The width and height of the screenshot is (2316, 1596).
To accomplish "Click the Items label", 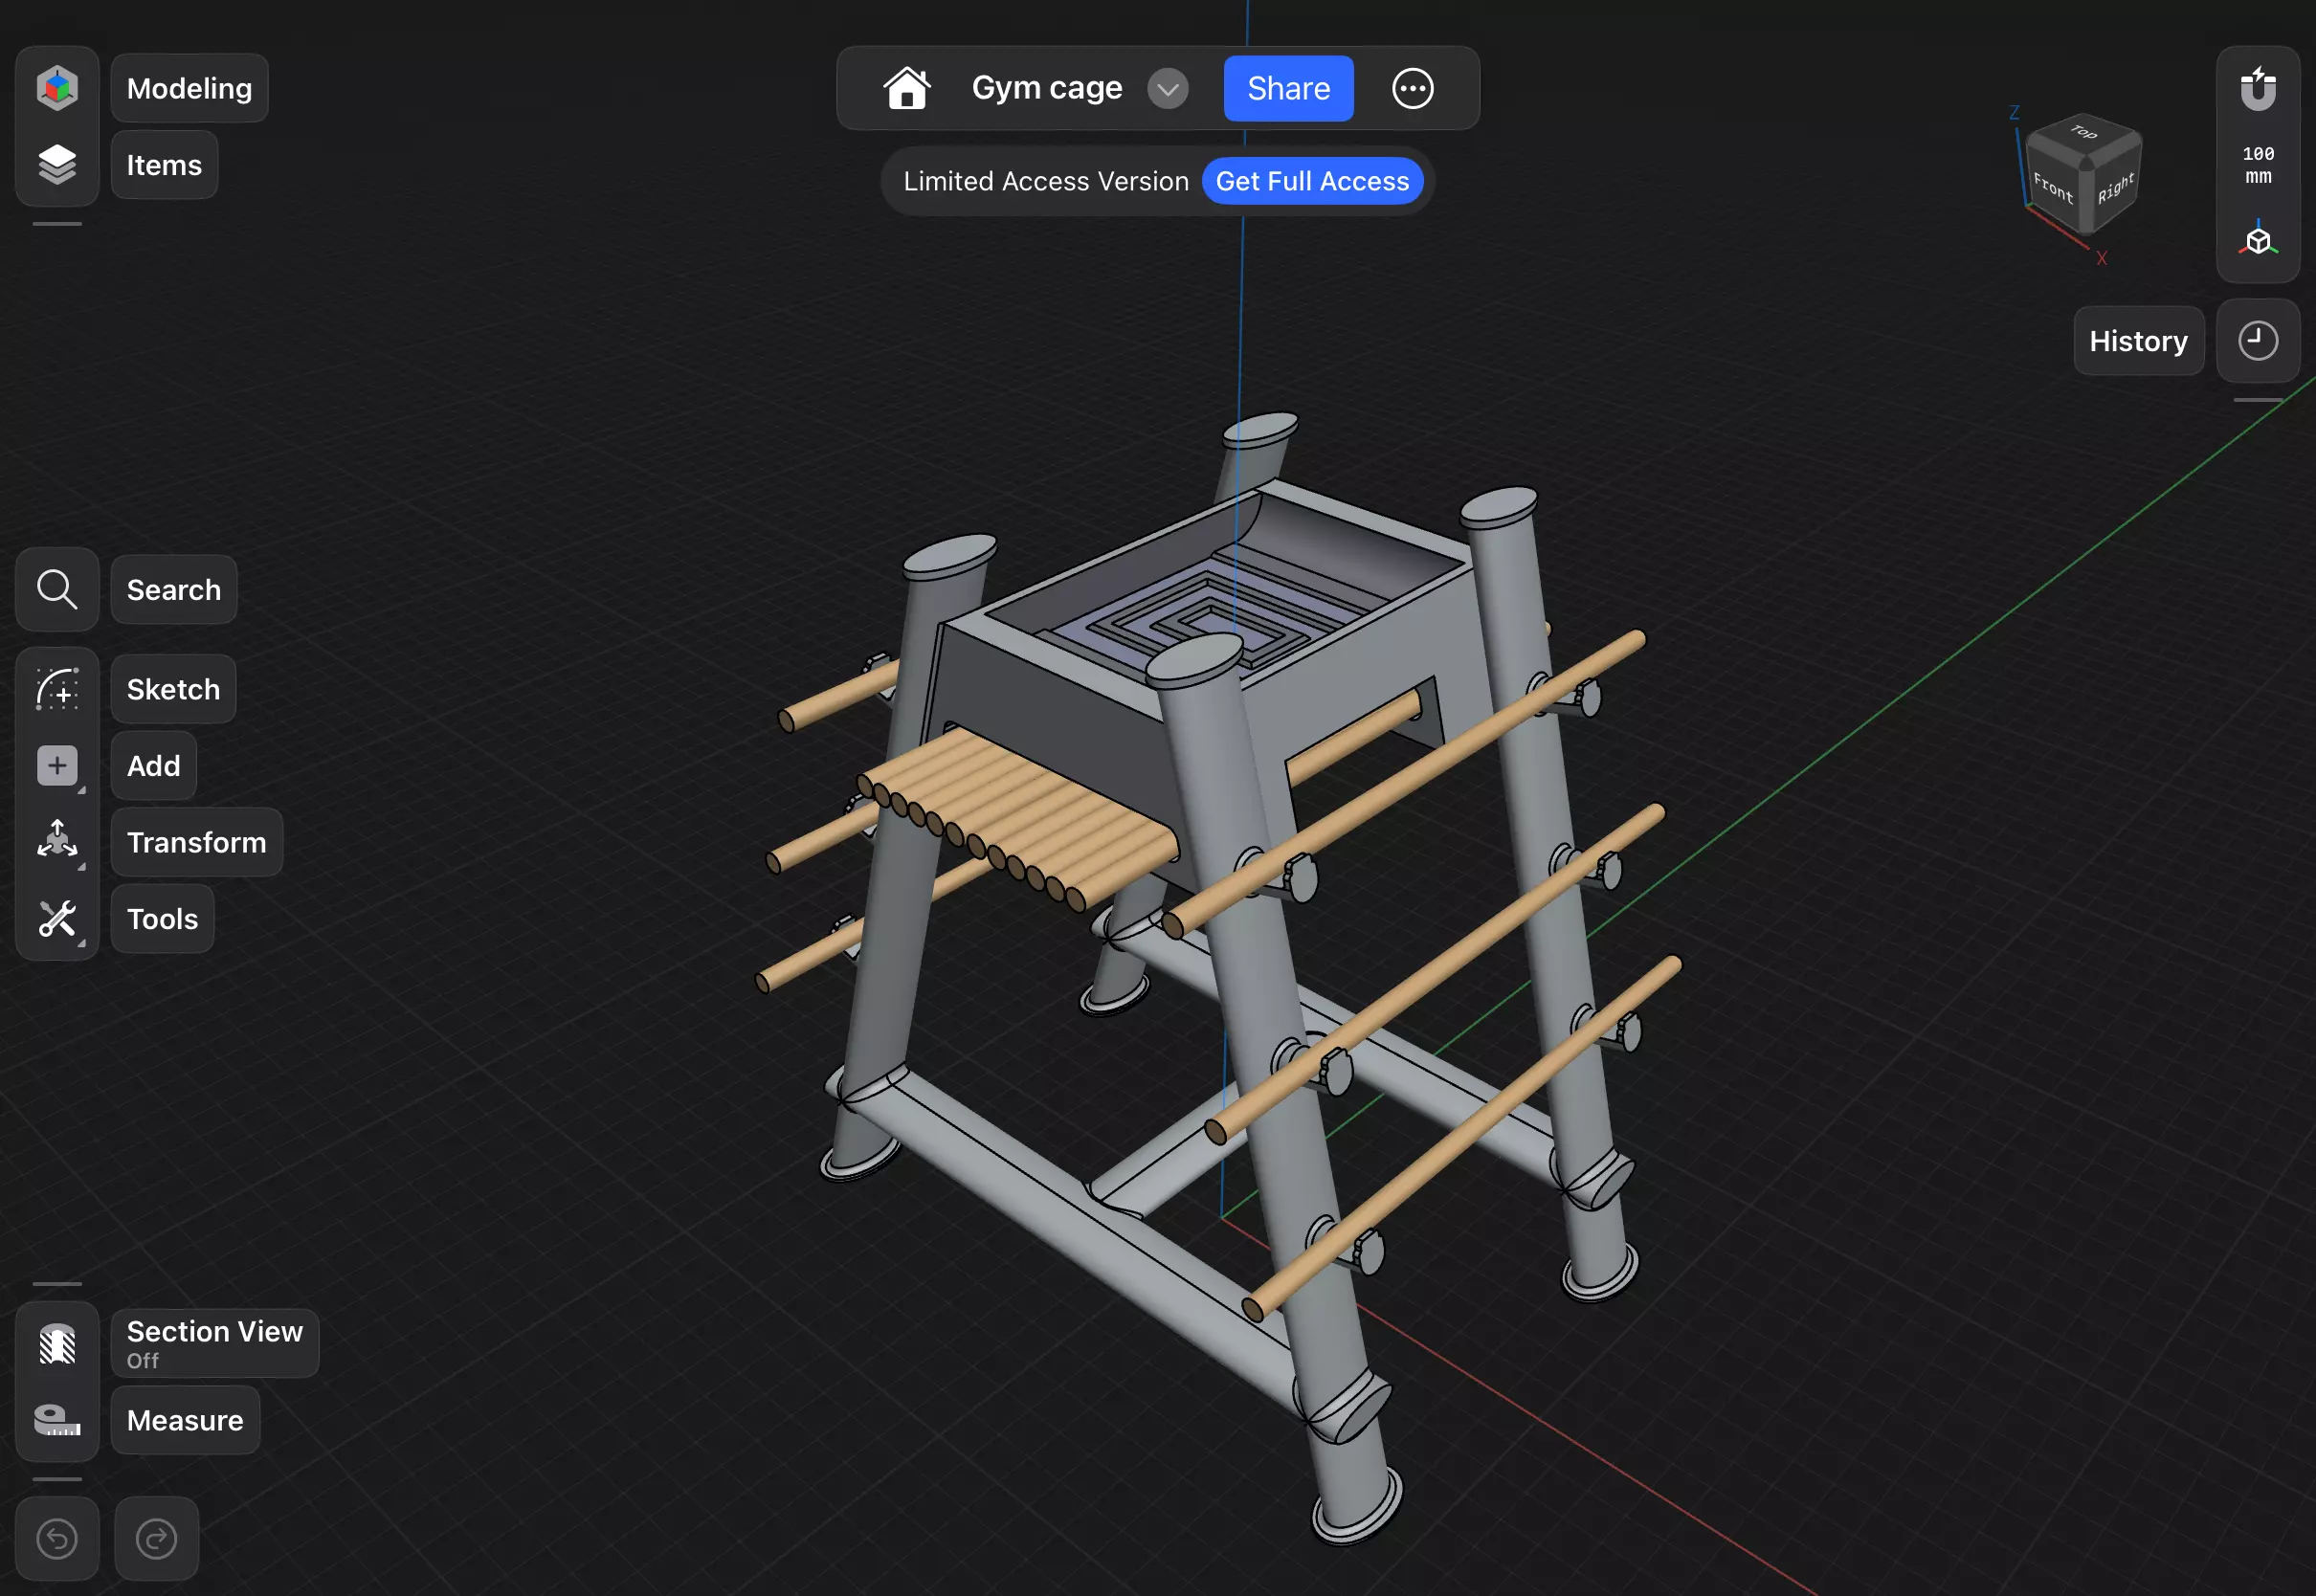I will pyautogui.click(x=164, y=165).
